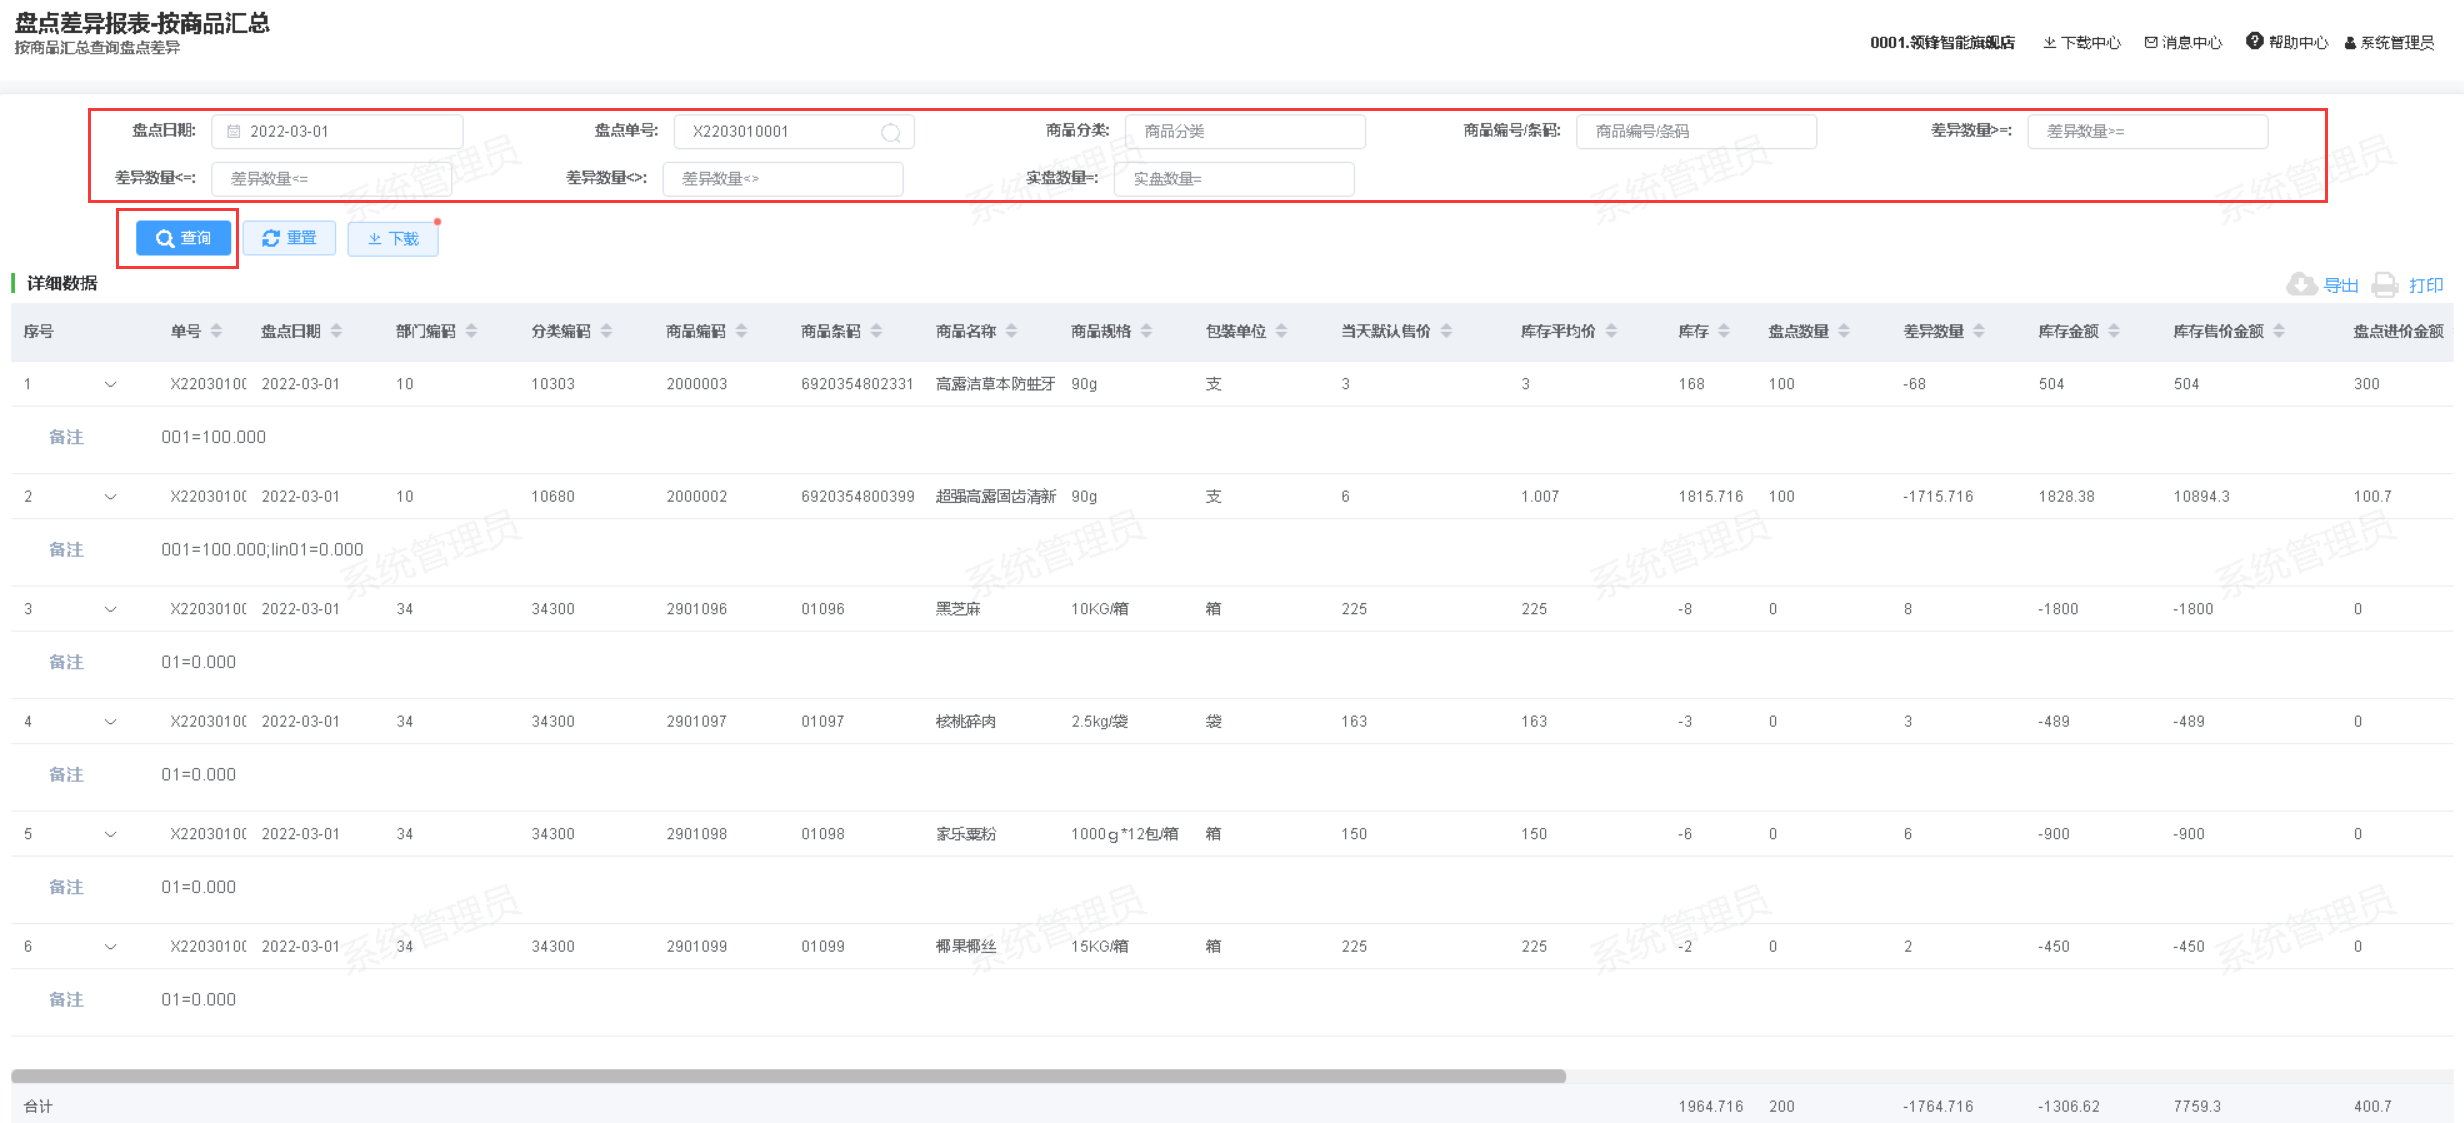Sort by 商品编码 column
The image size is (2464, 1123).
741,331
